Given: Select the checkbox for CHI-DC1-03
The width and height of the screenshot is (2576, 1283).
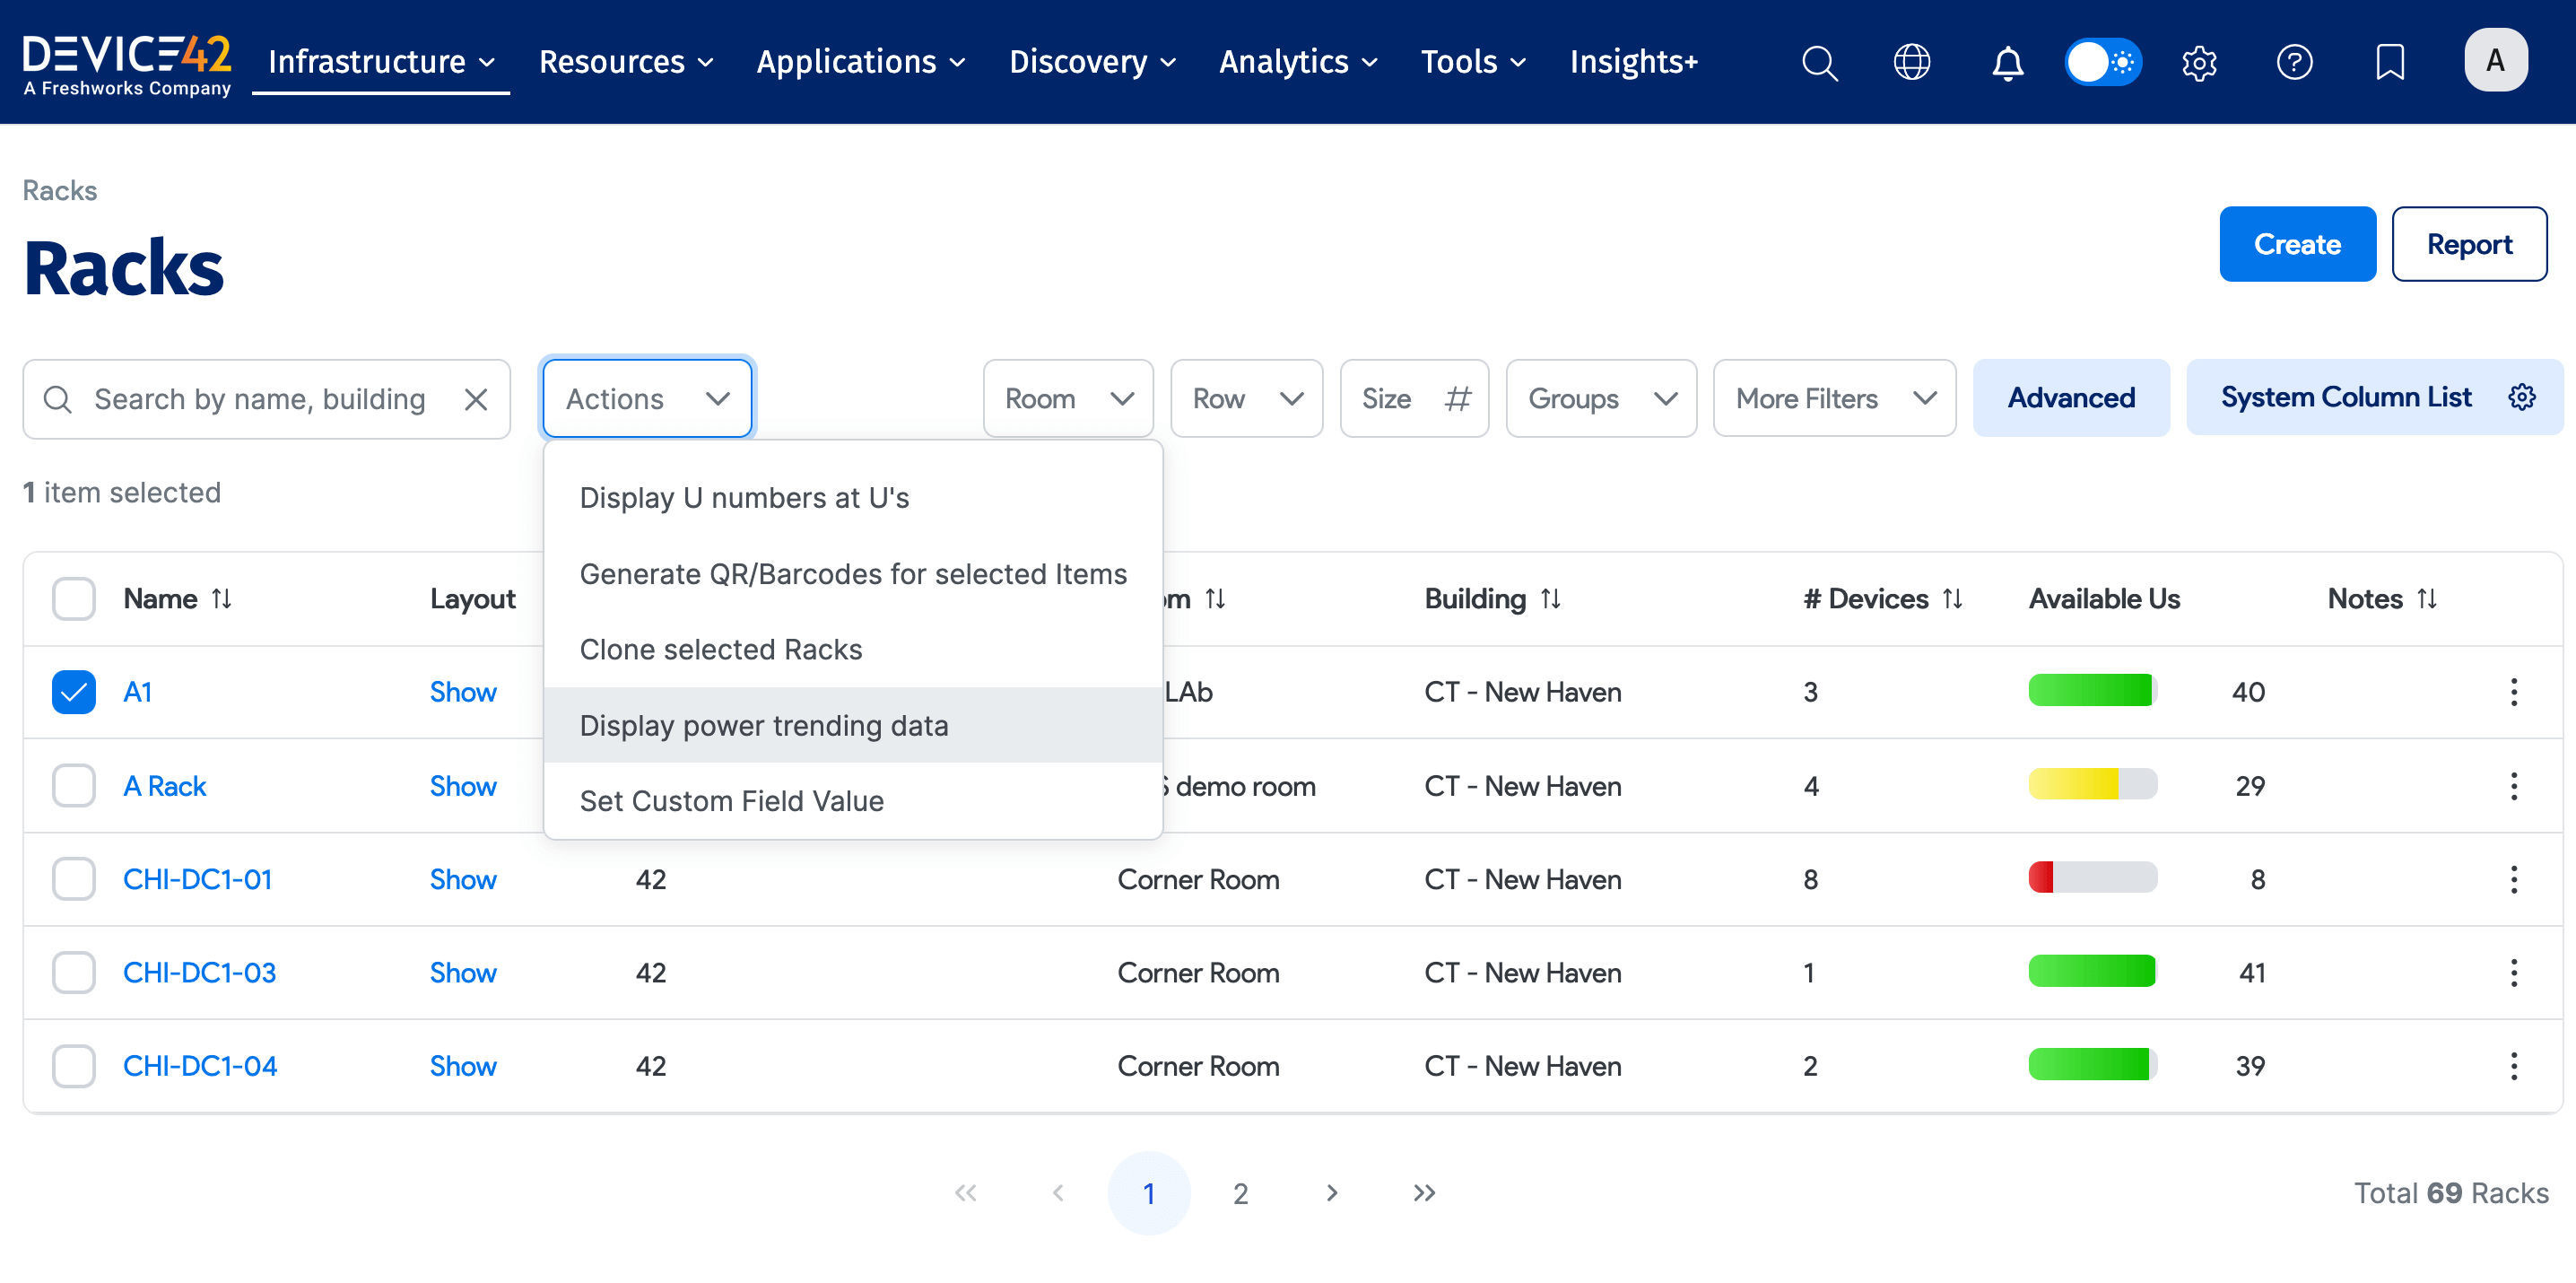Looking at the screenshot, I should point(73,972).
